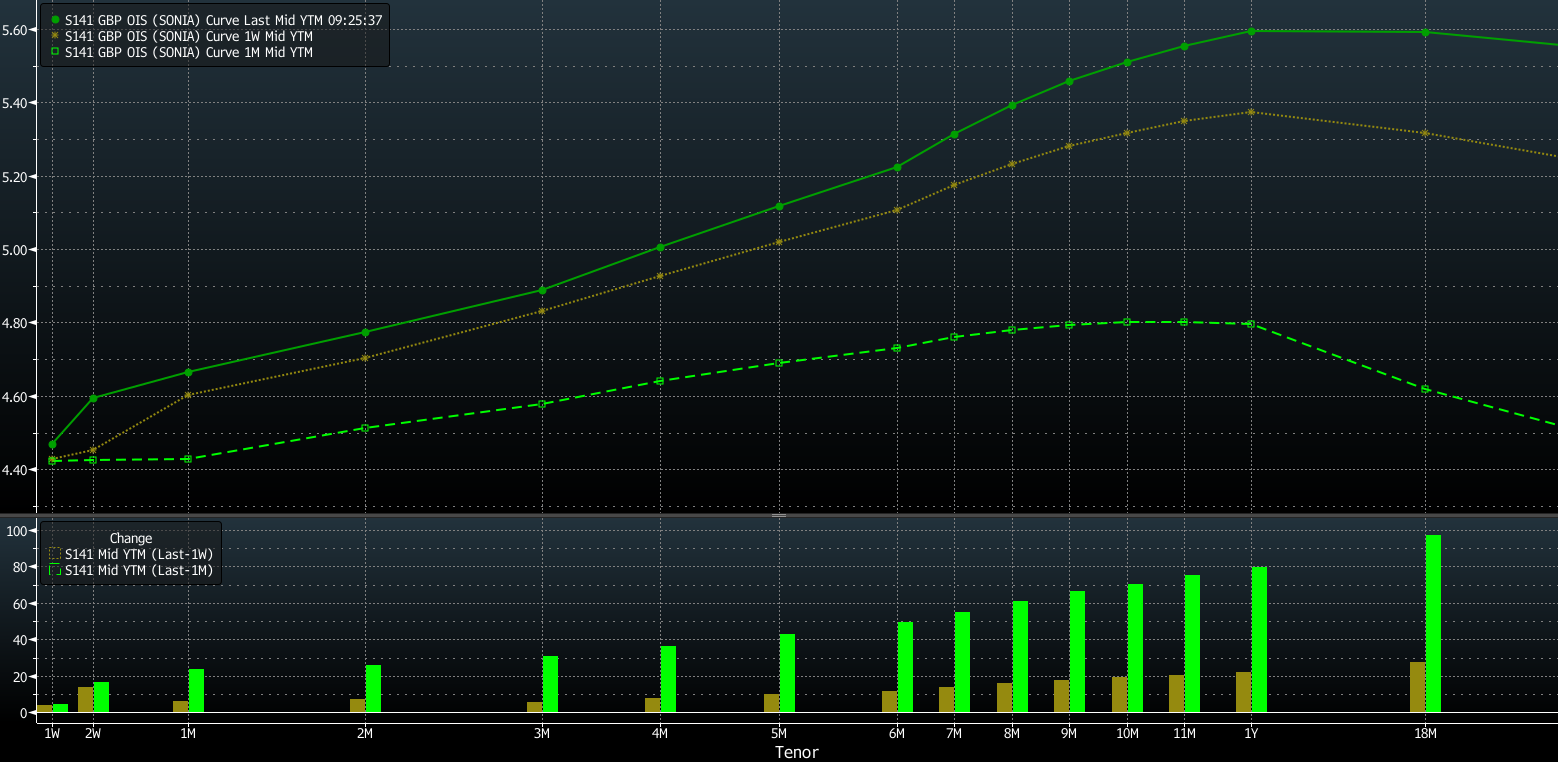The image size is (1558, 762).
Task: Click the 8M tenor label
Action: (x=1012, y=733)
